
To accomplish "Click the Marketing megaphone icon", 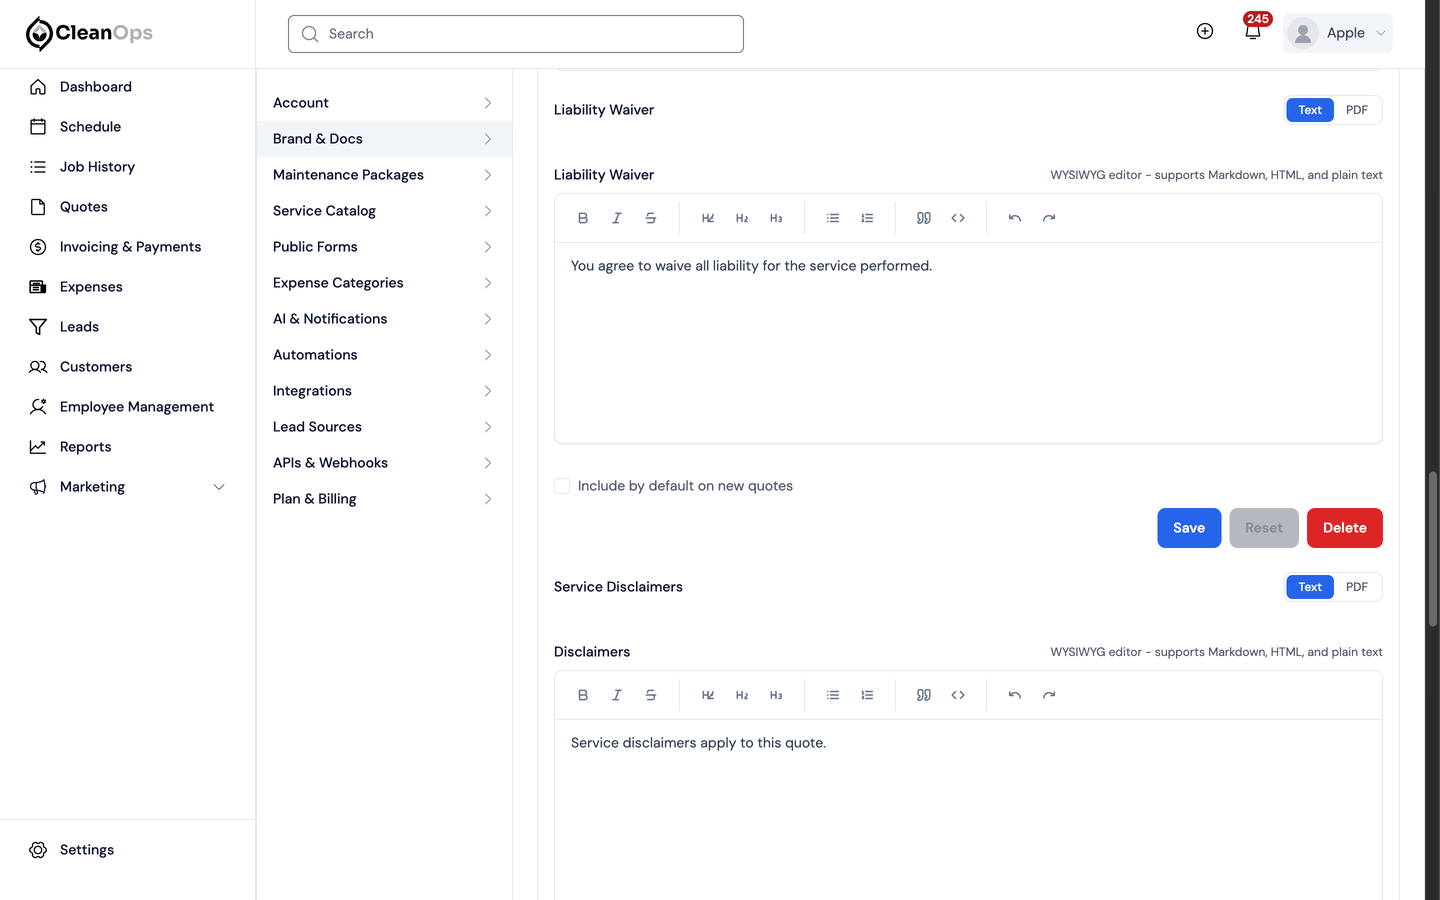I will pos(38,487).
